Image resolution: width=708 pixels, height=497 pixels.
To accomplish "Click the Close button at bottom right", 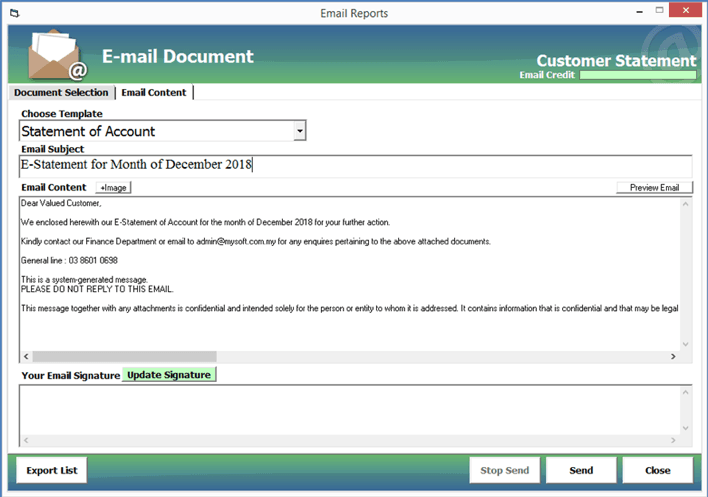I will click(x=657, y=470).
